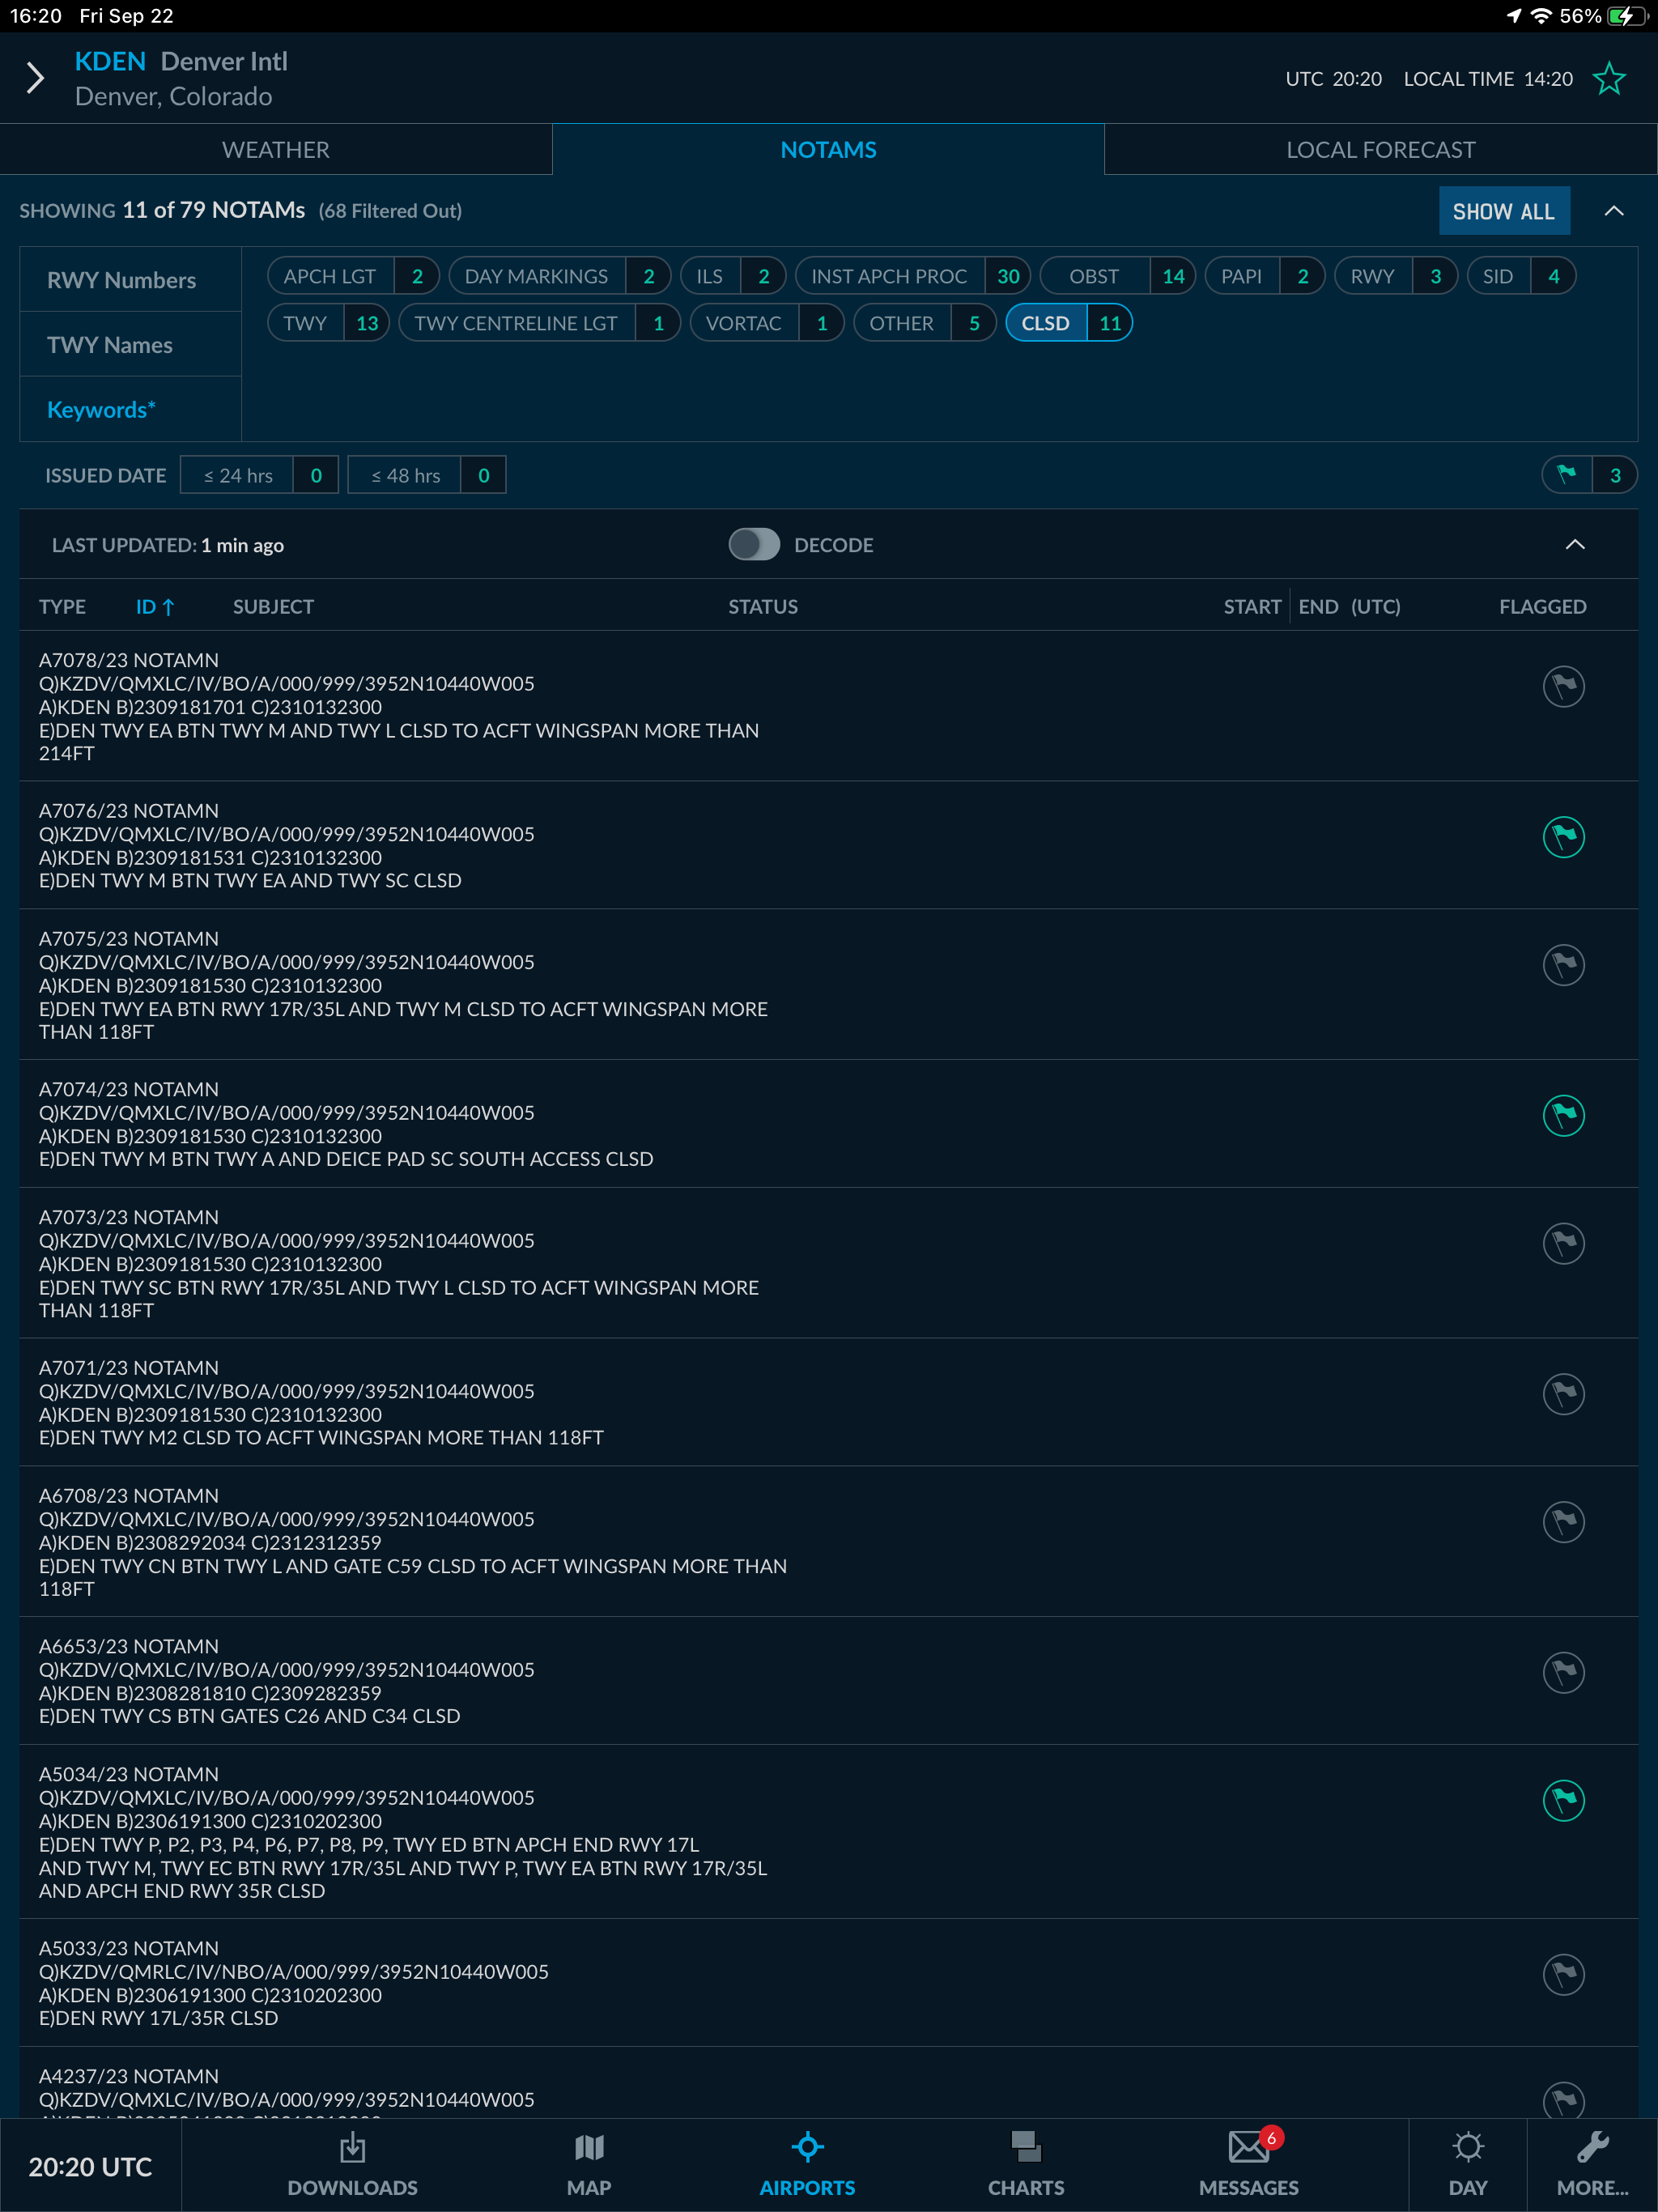The height and width of the screenshot is (2212, 1658).
Task: Enable the DECODE toggle
Action: click(x=754, y=544)
